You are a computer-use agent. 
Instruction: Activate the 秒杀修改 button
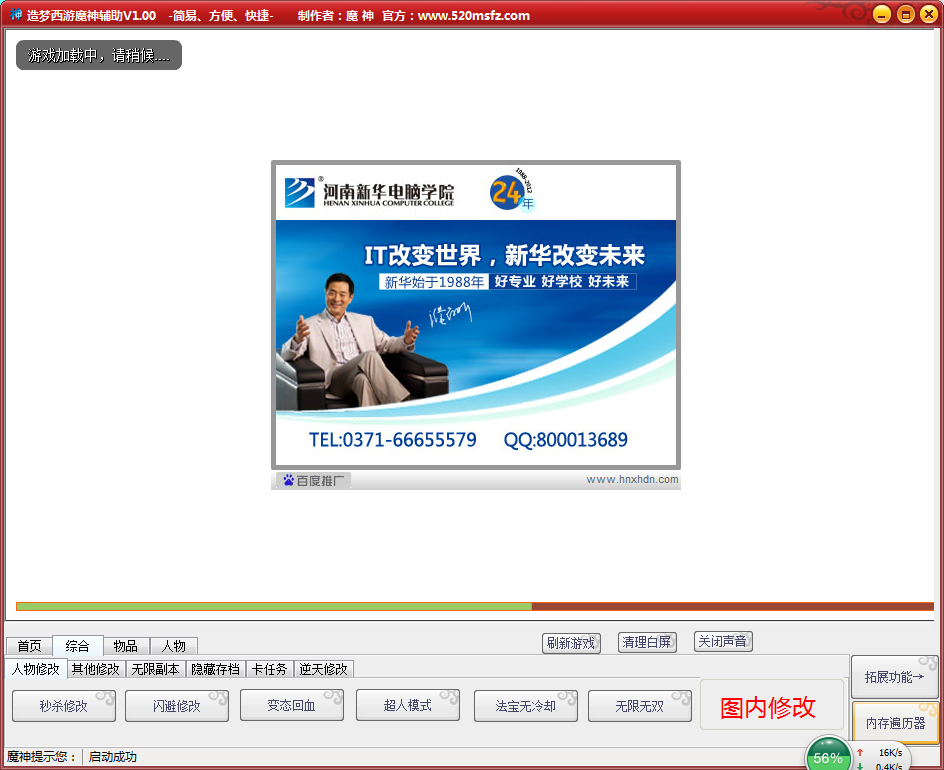(64, 706)
